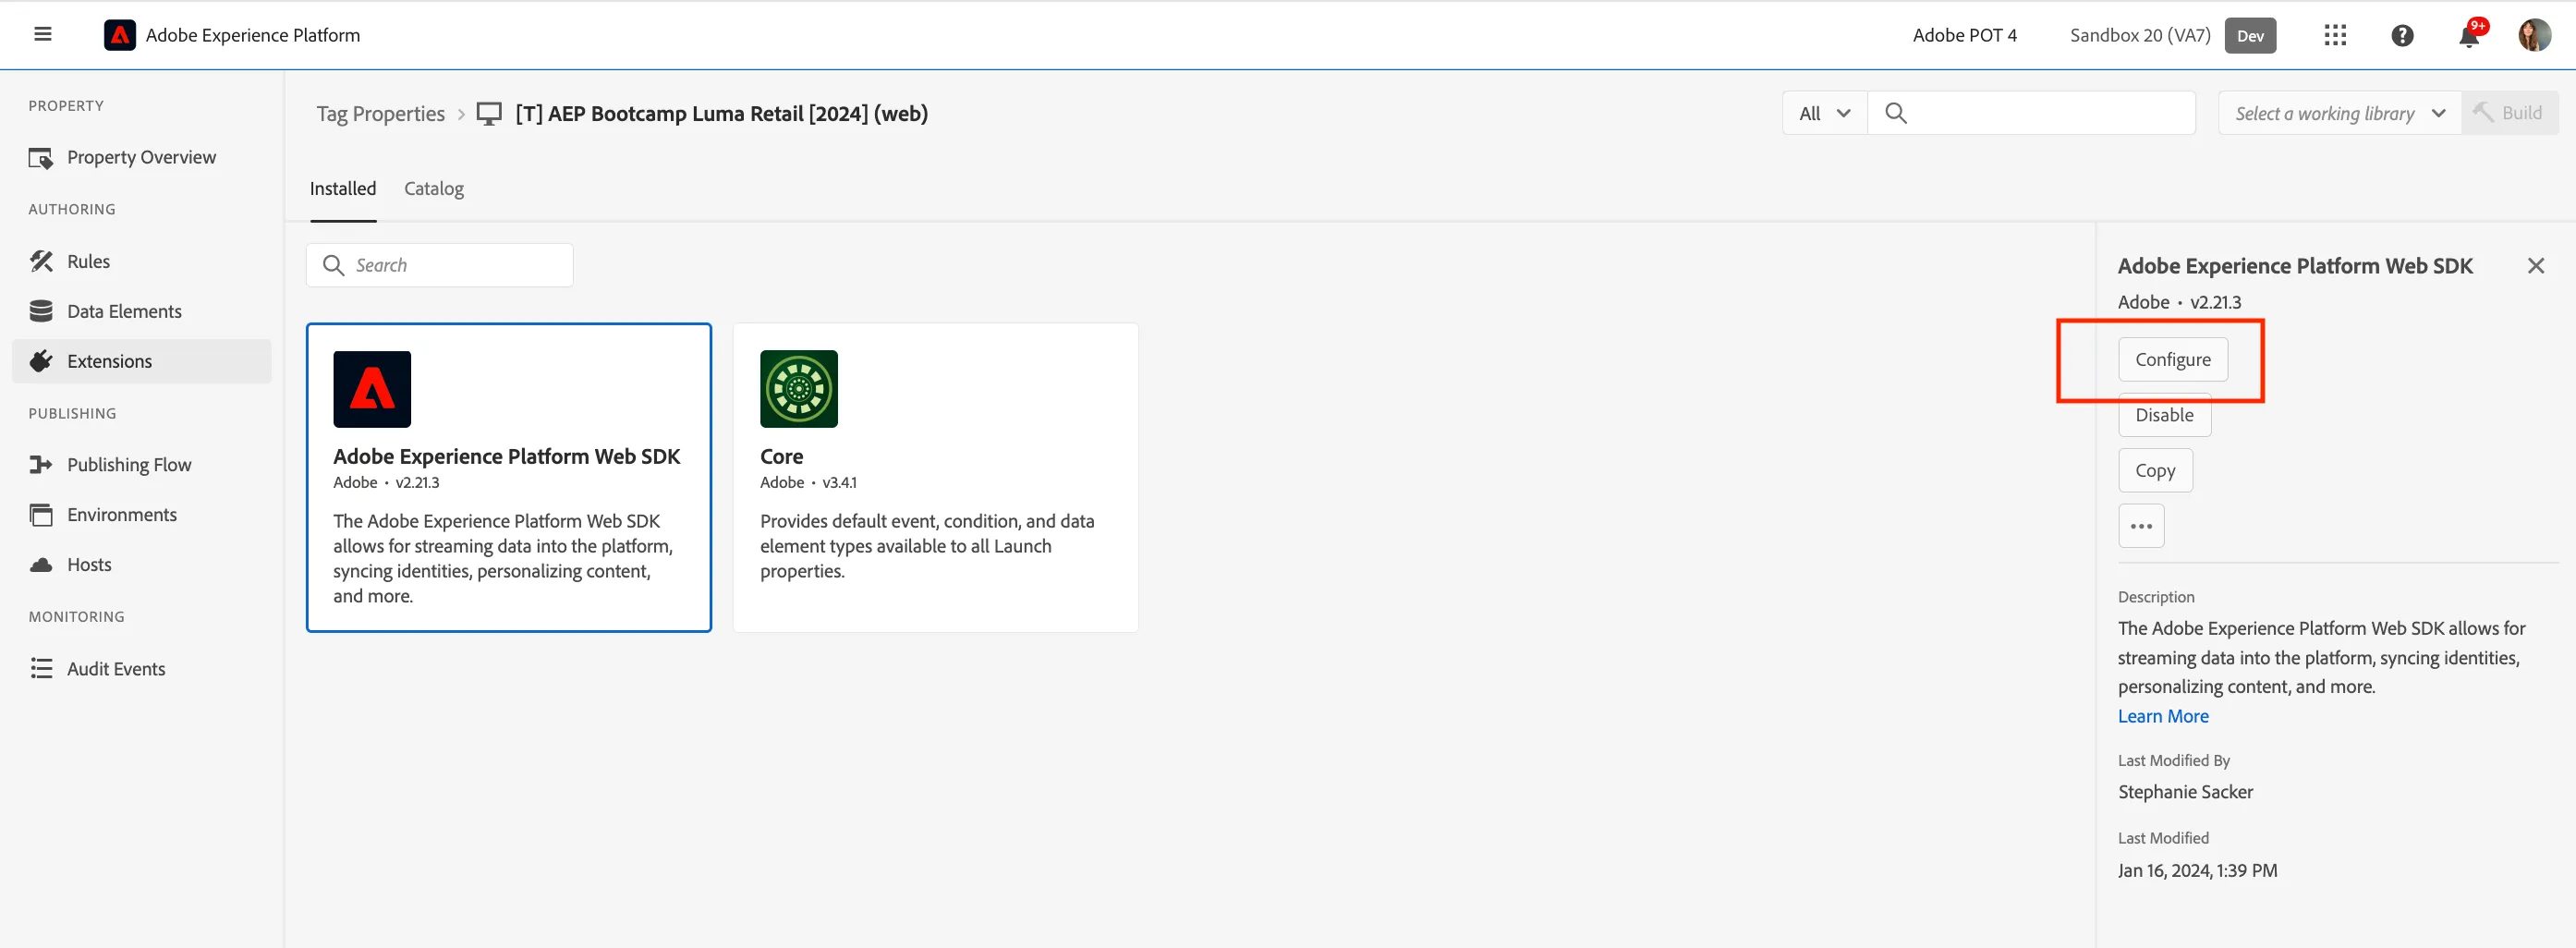Open the hamburger navigation menu
Screen dimensions: 2576x948
[42, 34]
